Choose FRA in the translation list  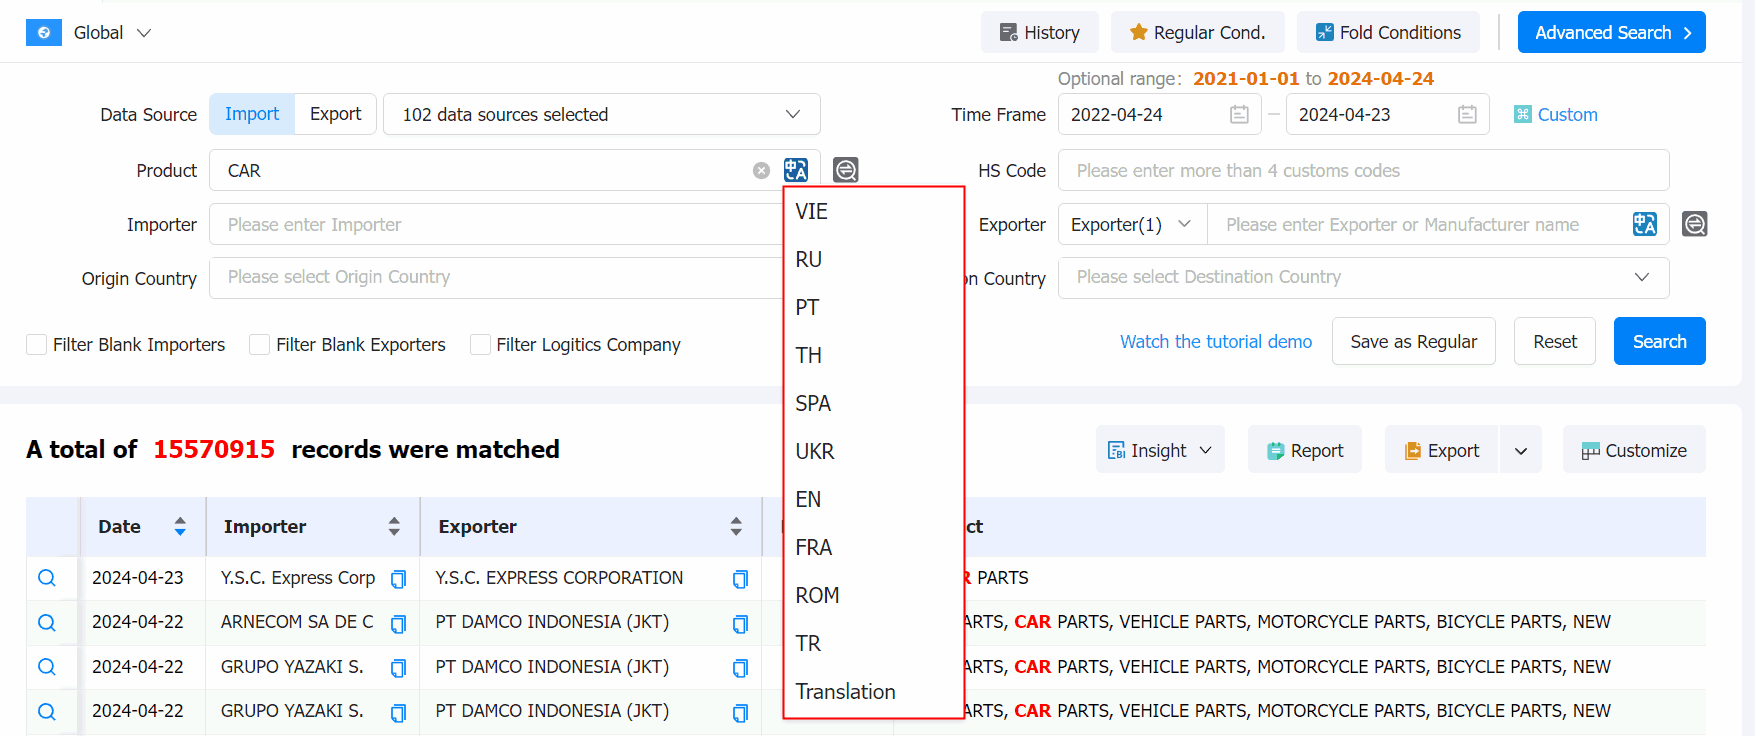point(813,548)
